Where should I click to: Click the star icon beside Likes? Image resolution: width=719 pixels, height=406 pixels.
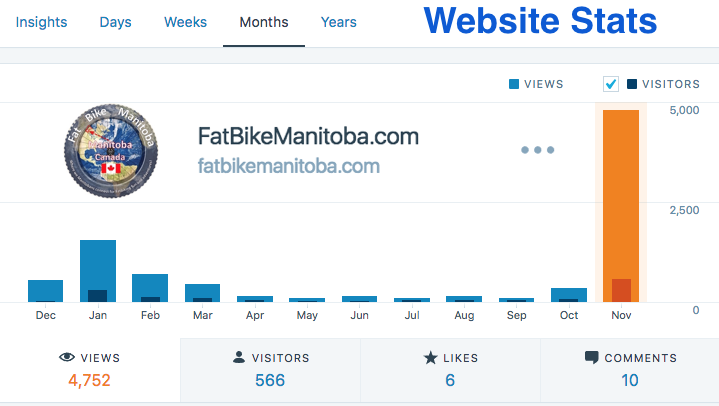pos(430,357)
